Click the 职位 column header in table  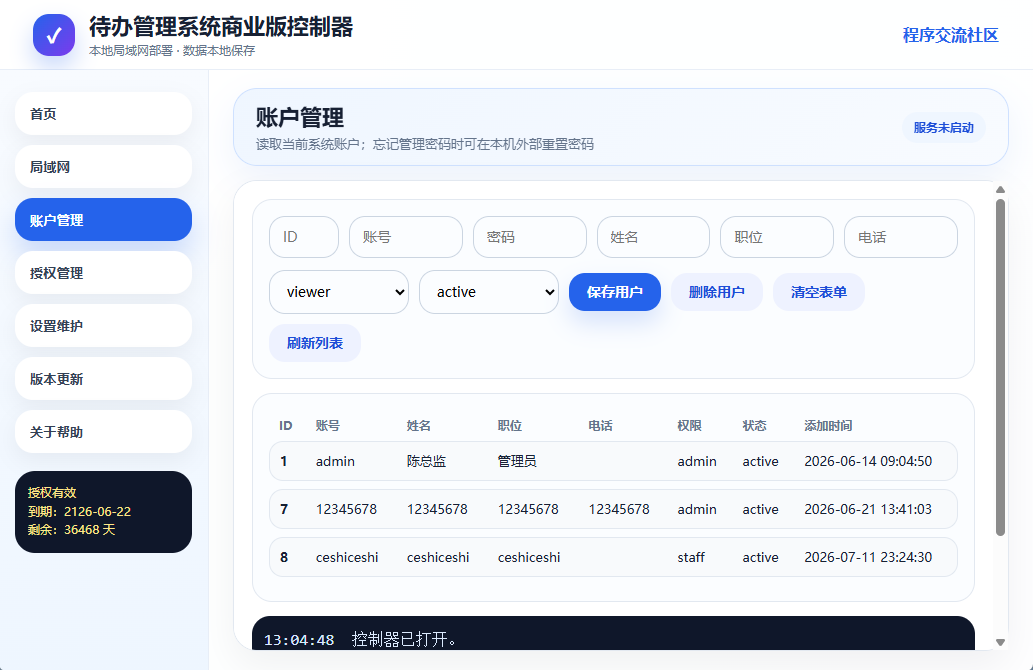pos(509,426)
